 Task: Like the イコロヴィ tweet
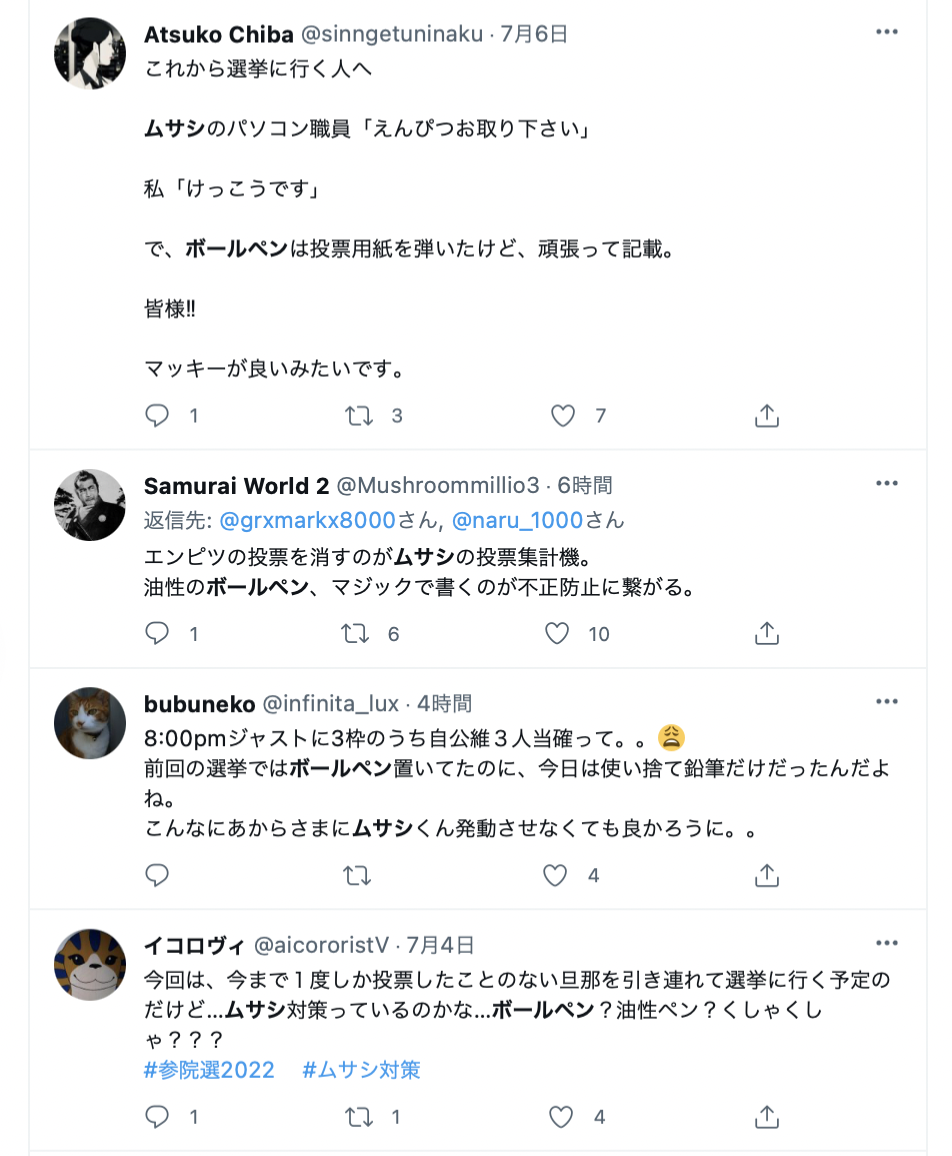point(561,1117)
